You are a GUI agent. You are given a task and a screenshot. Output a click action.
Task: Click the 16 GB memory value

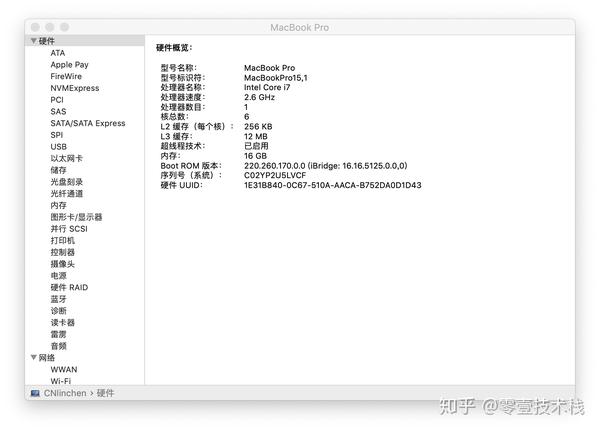click(255, 156)
